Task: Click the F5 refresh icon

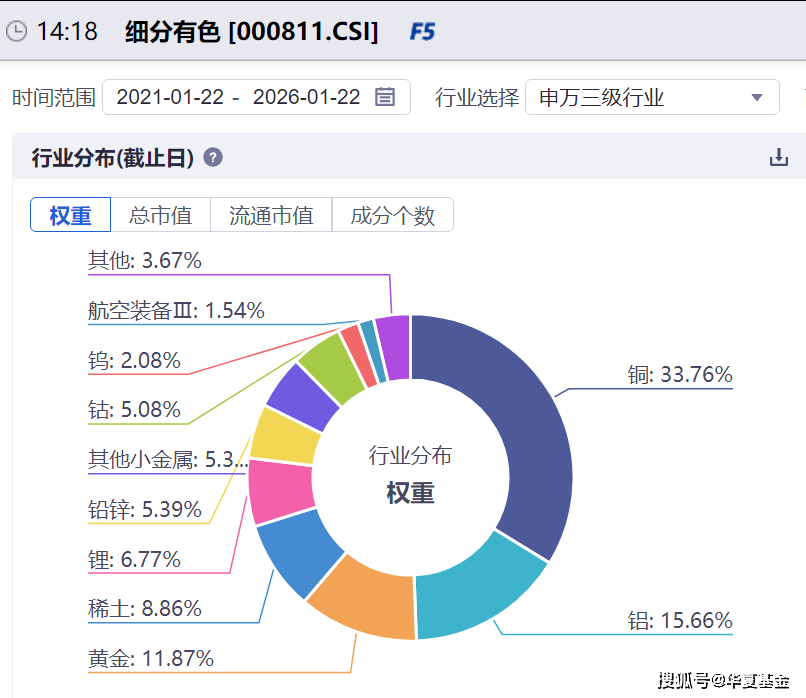Action: click(x=422, y=31)
